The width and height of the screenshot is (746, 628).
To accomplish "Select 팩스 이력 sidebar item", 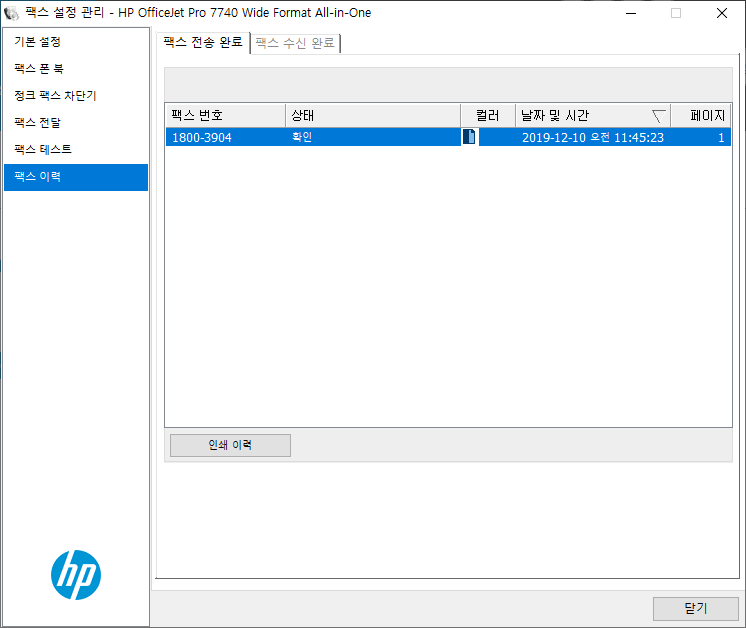I will click(76, 177).
